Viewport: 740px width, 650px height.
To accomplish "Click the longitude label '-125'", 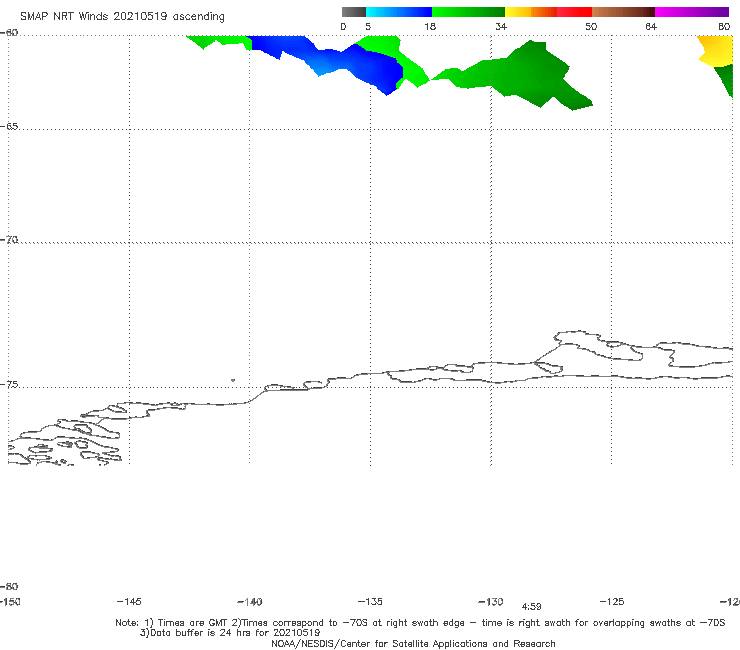I will [x=612, y=601].
